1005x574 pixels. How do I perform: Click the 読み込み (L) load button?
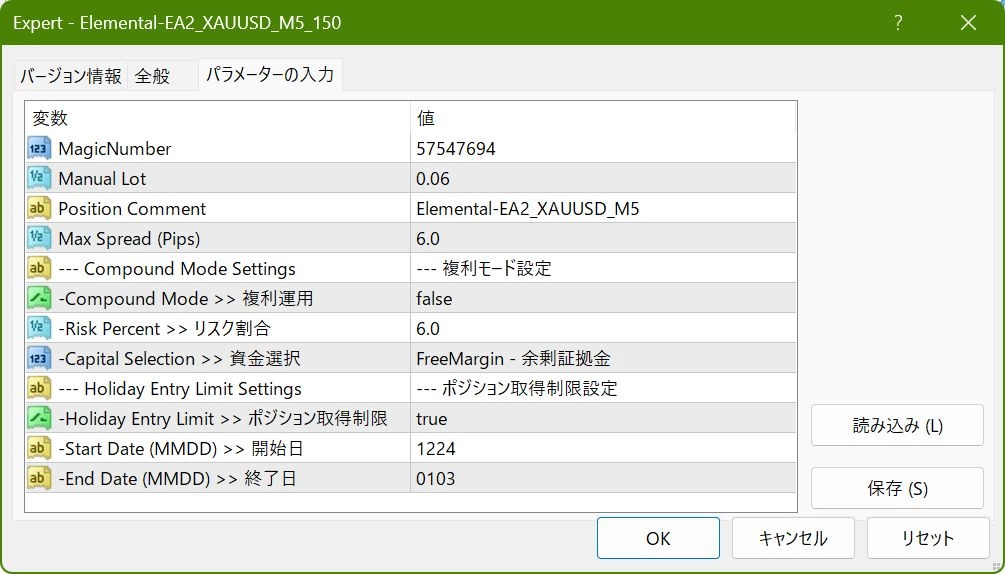(x=897, y=426)
